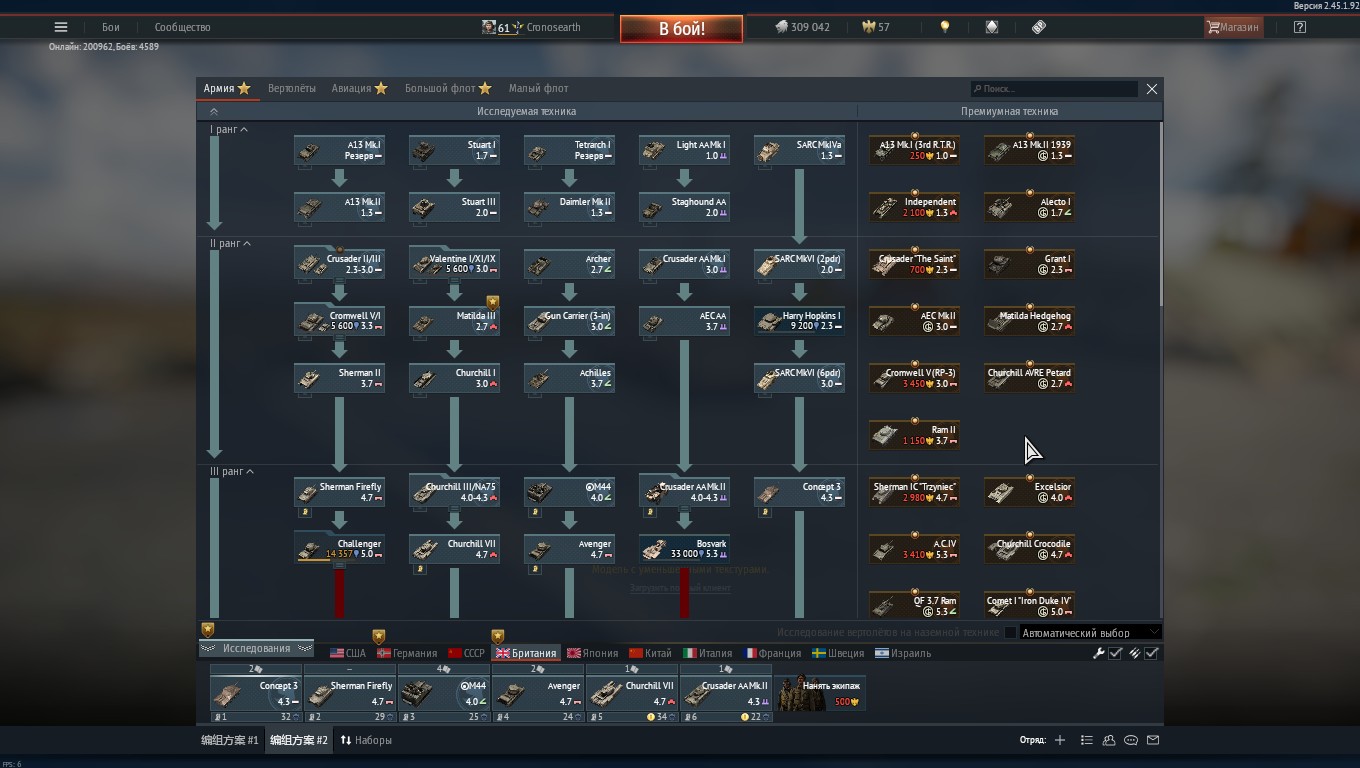This screenshot has width=1360, height=768.
Task: Click the player avatar next to Cronosearth
Action: click(489, 27)
